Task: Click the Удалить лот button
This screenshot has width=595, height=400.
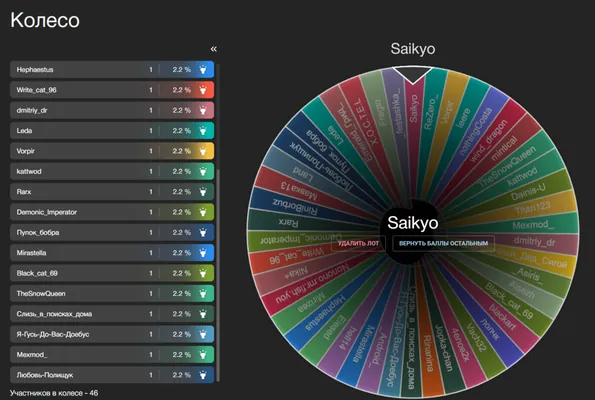Action: (358, 243)
